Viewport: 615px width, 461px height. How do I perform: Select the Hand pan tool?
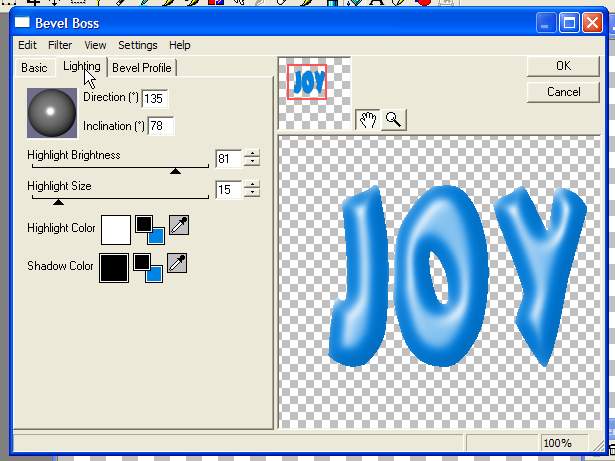tap(368, 120)
